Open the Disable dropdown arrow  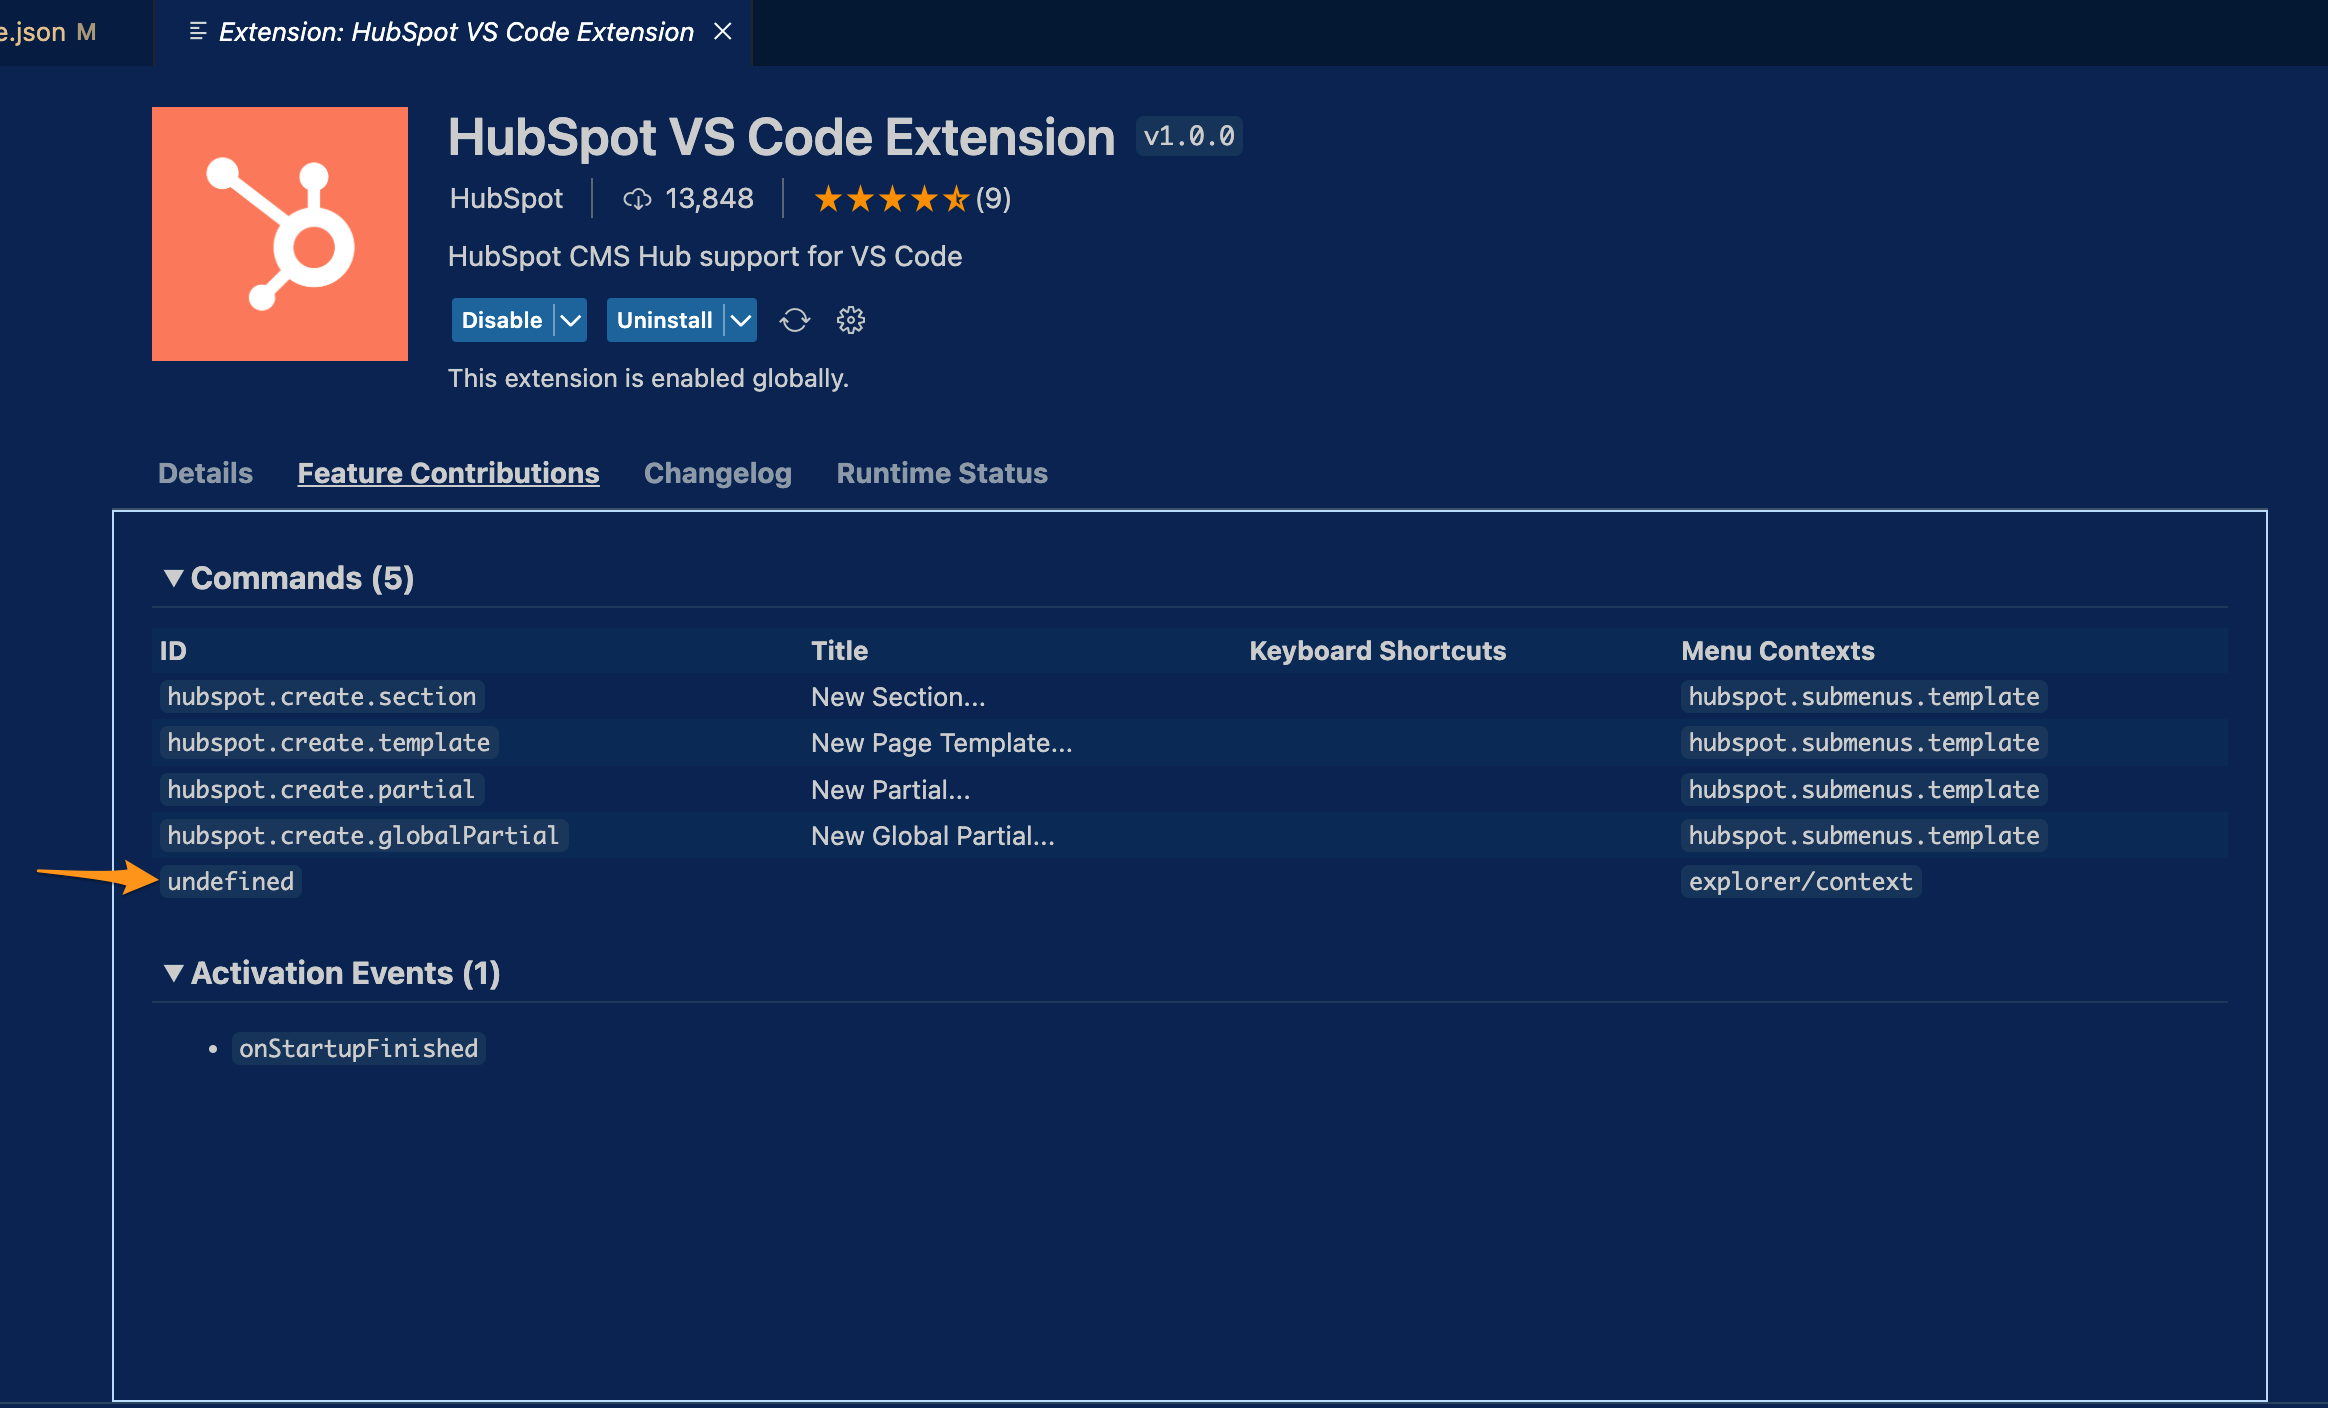tap(569, 320)
